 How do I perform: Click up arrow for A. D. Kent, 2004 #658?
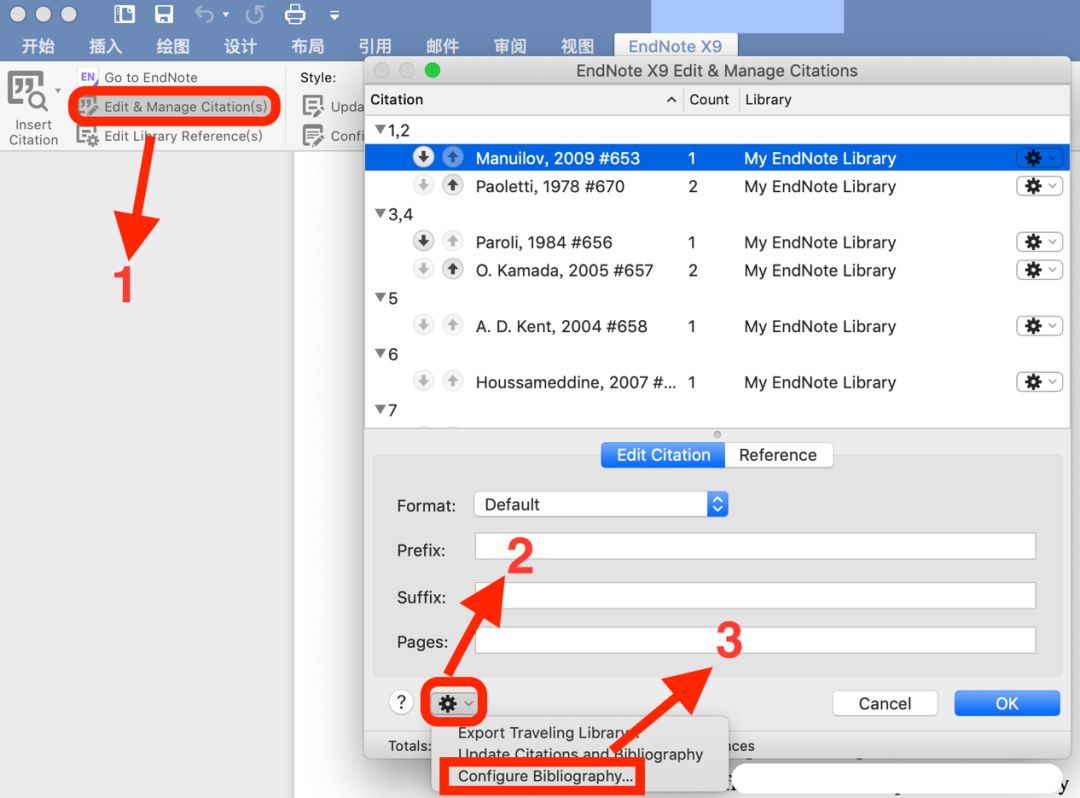click(453, 325)
